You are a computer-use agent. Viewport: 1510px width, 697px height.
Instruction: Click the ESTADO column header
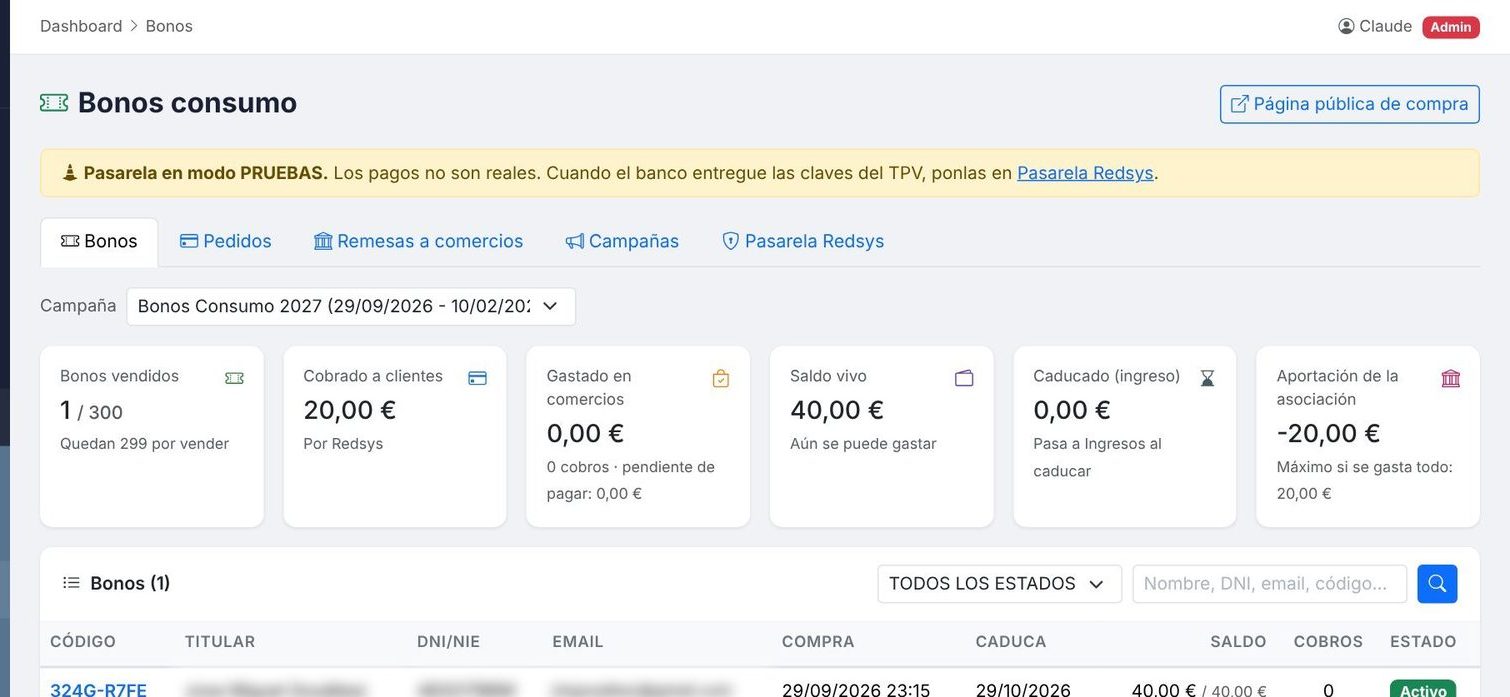tap(1423, 642)
